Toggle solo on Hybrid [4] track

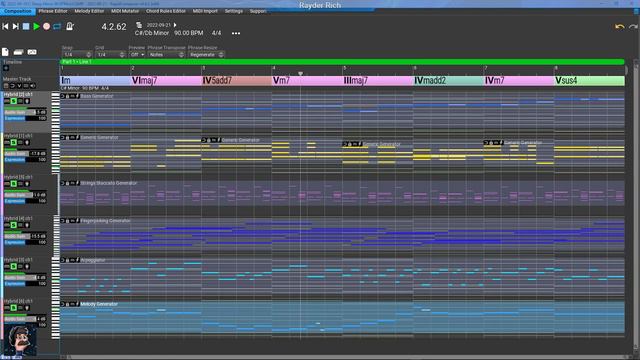click(13, 225)
